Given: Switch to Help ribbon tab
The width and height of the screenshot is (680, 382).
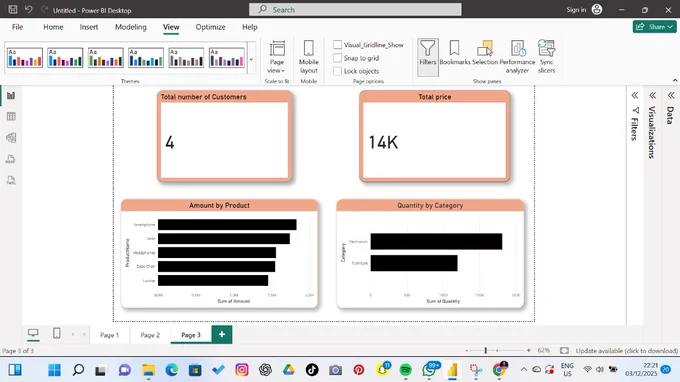Looking at the screenshot, I should [x=249, y=27].
